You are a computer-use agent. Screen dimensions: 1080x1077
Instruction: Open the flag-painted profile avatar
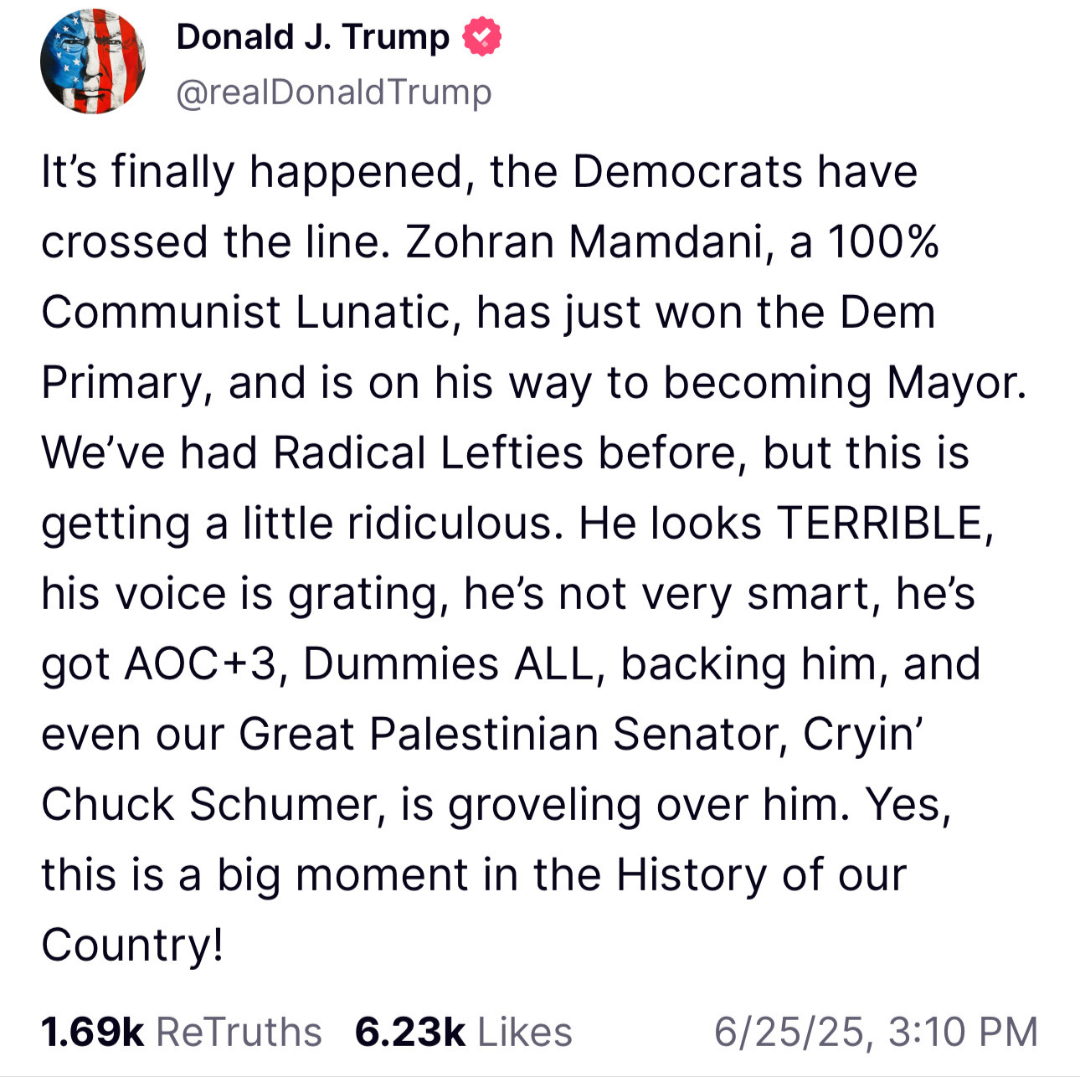tap(93, 62)
